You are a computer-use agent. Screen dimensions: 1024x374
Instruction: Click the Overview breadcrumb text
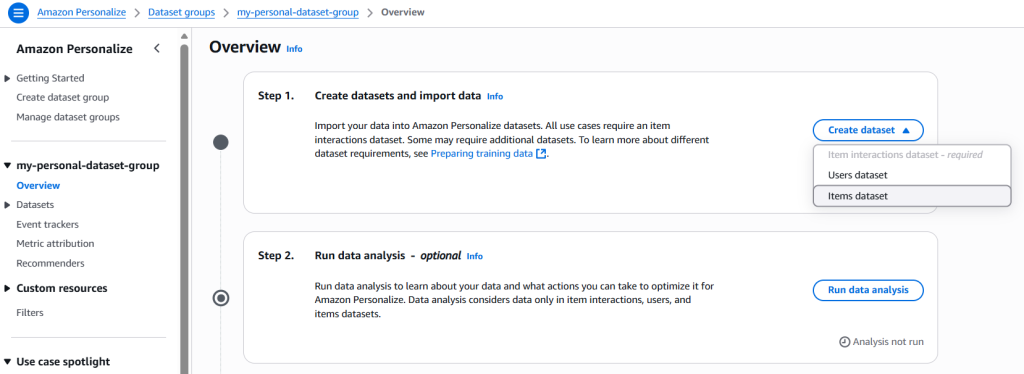pyautogui.click(x=402, y=12)
